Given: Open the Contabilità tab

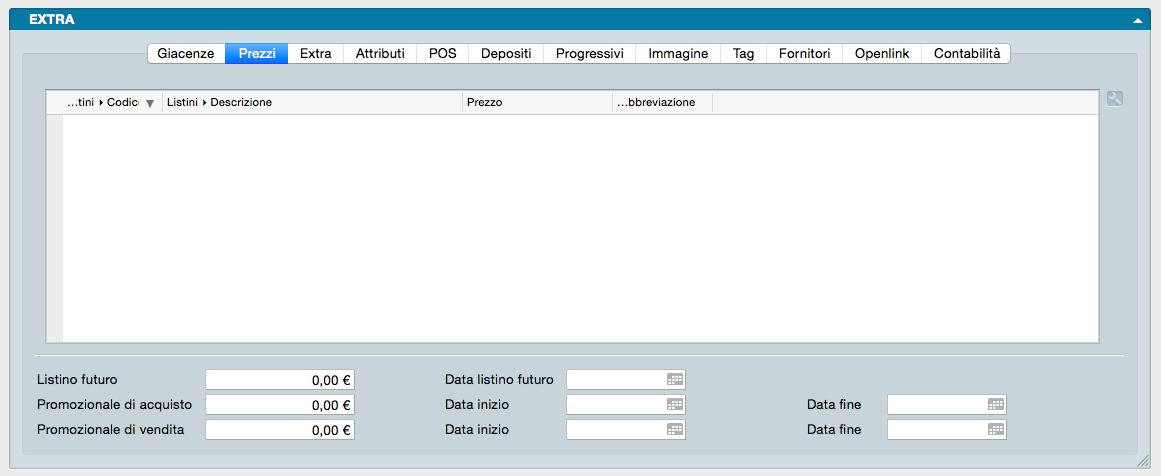Looking at the screenshot, I should point(966,54).
